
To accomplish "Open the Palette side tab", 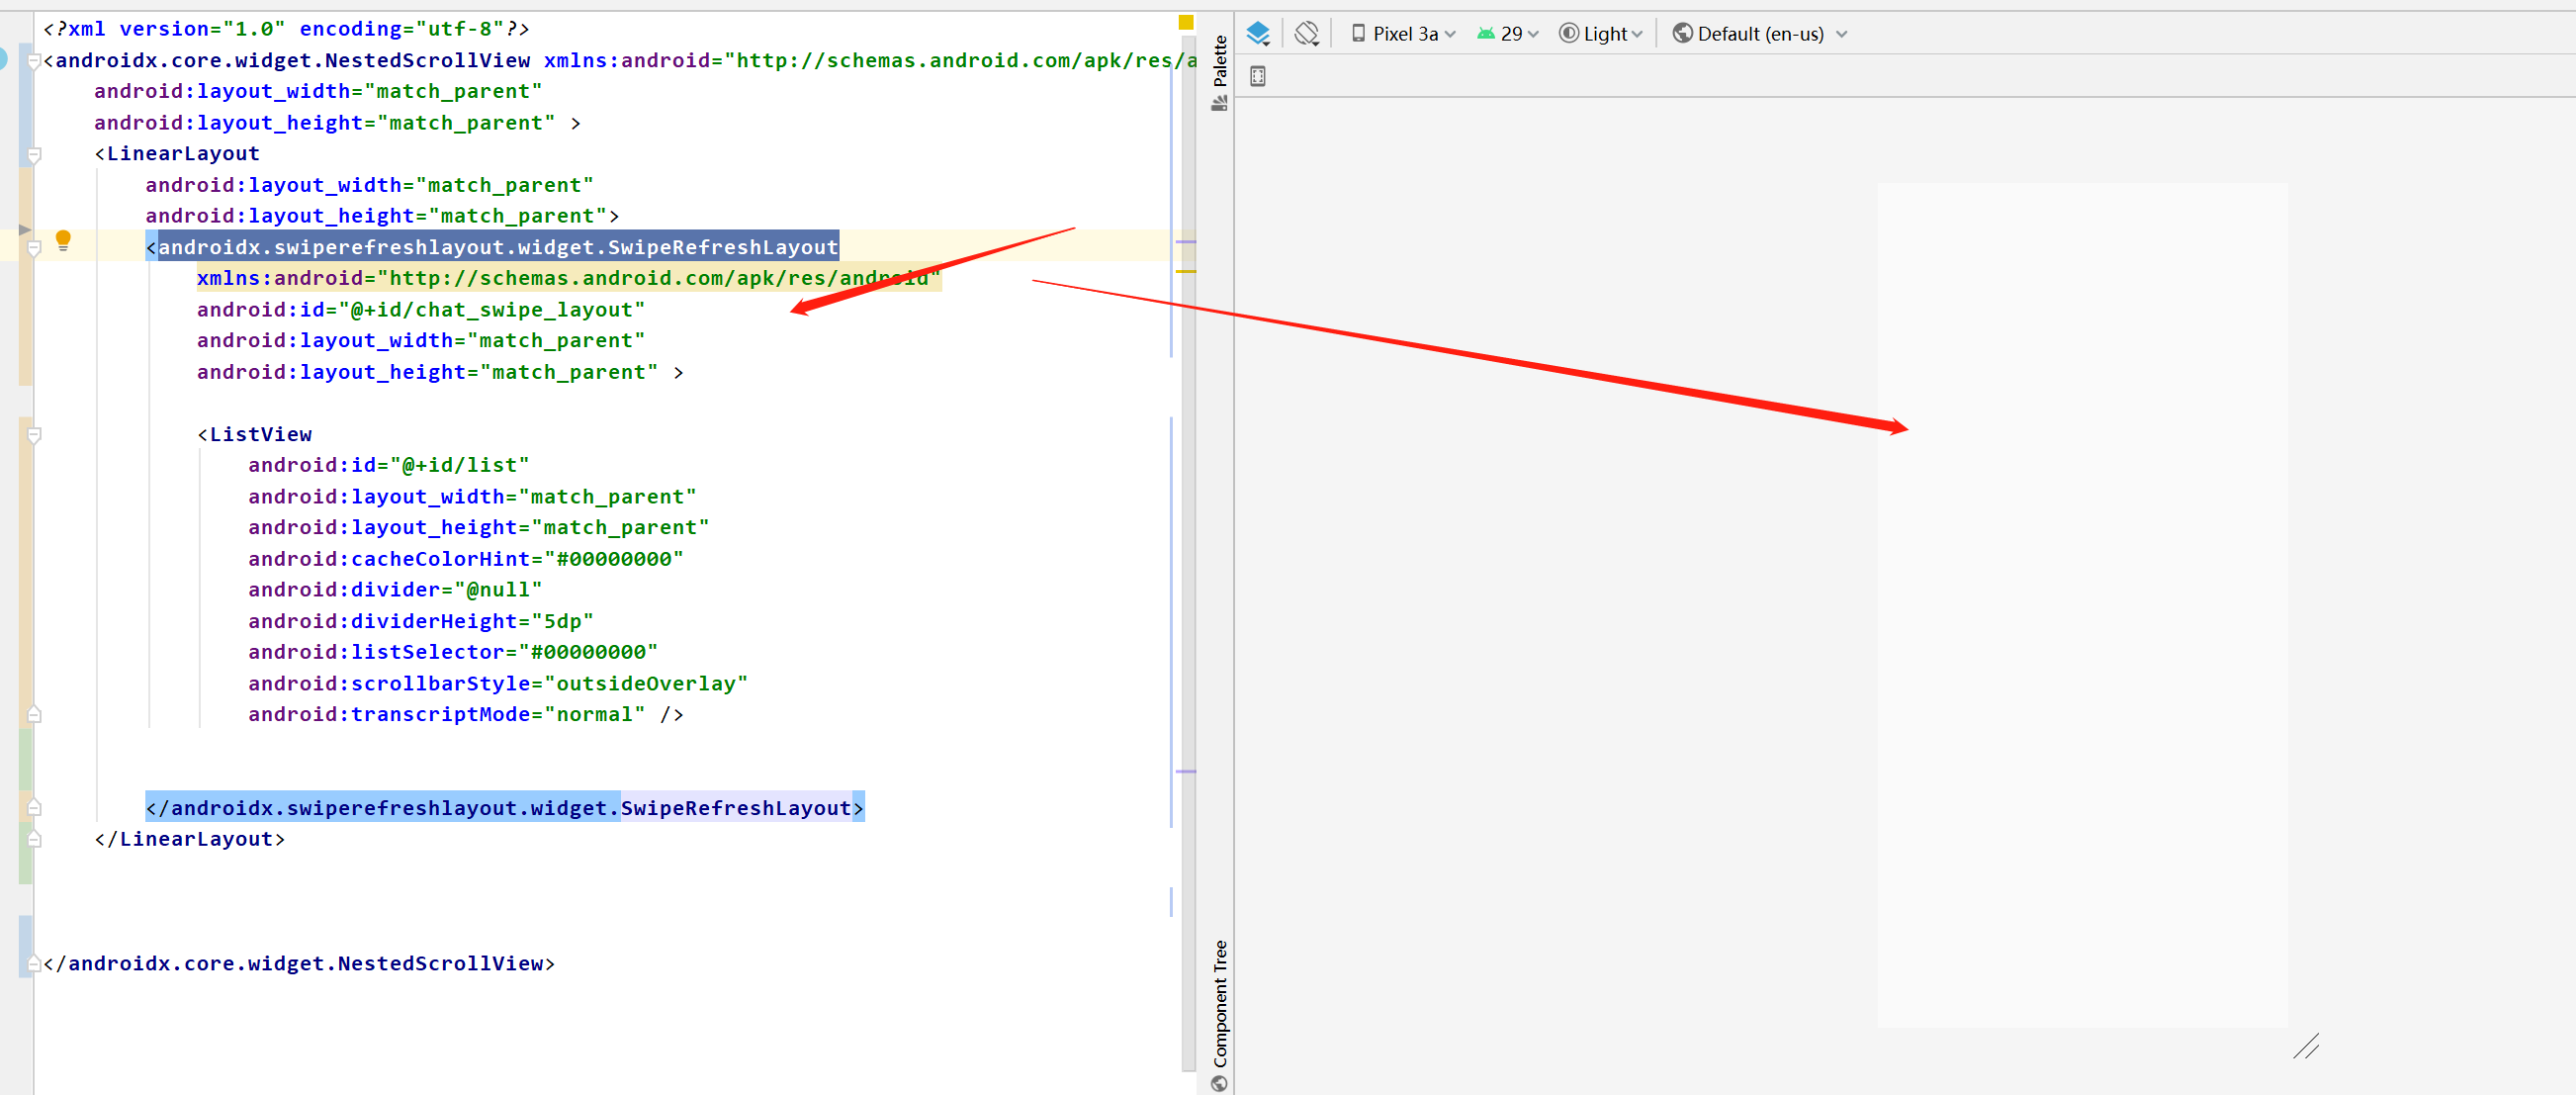I will point(1219,72).
